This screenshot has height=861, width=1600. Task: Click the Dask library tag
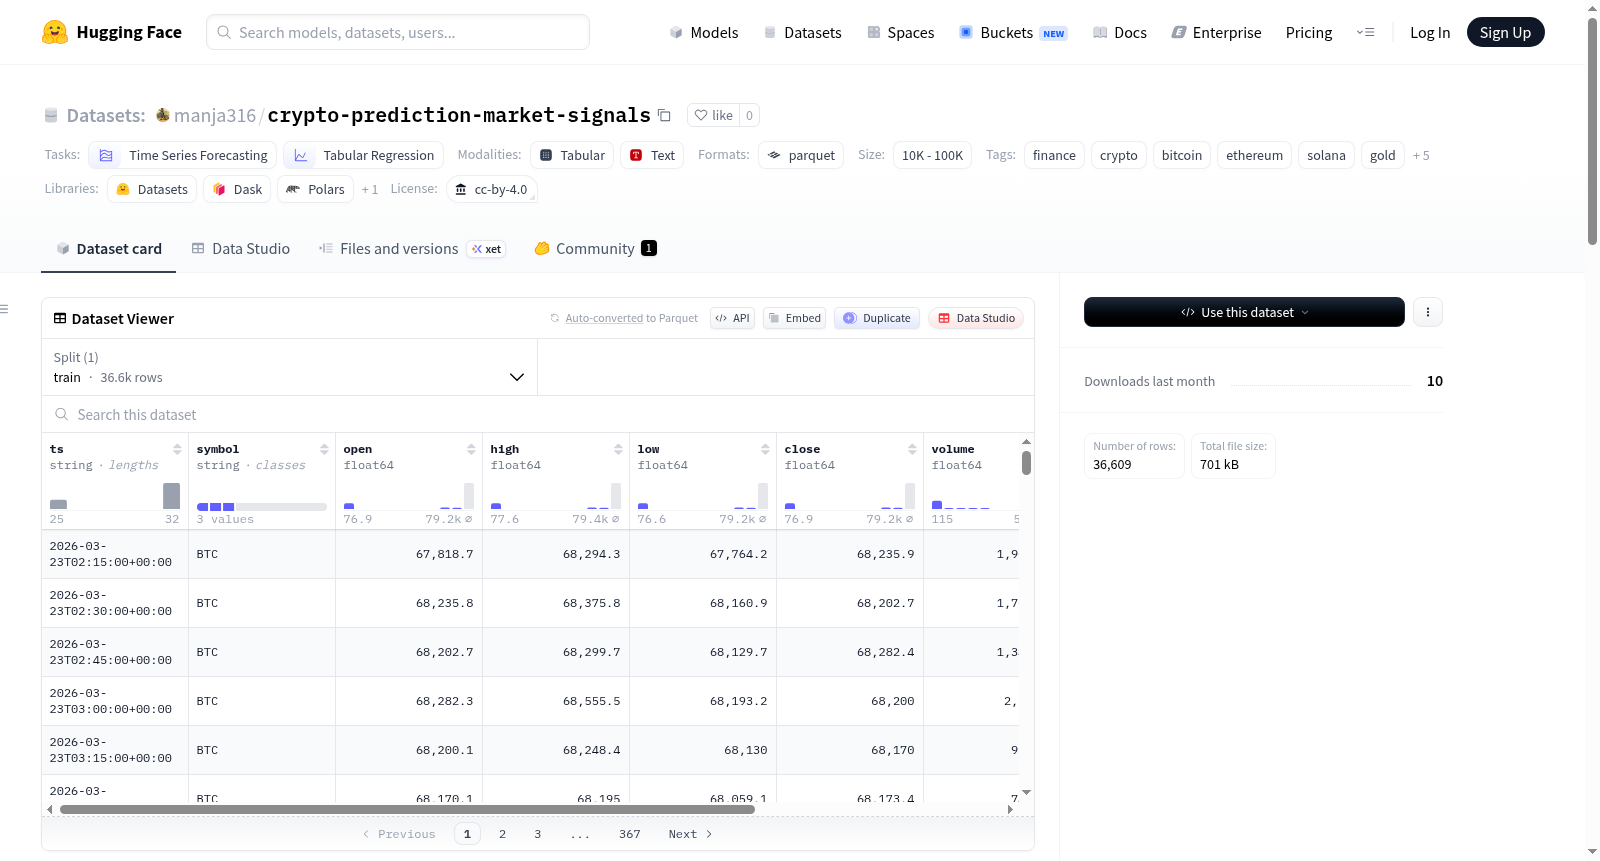pos(237,189)
